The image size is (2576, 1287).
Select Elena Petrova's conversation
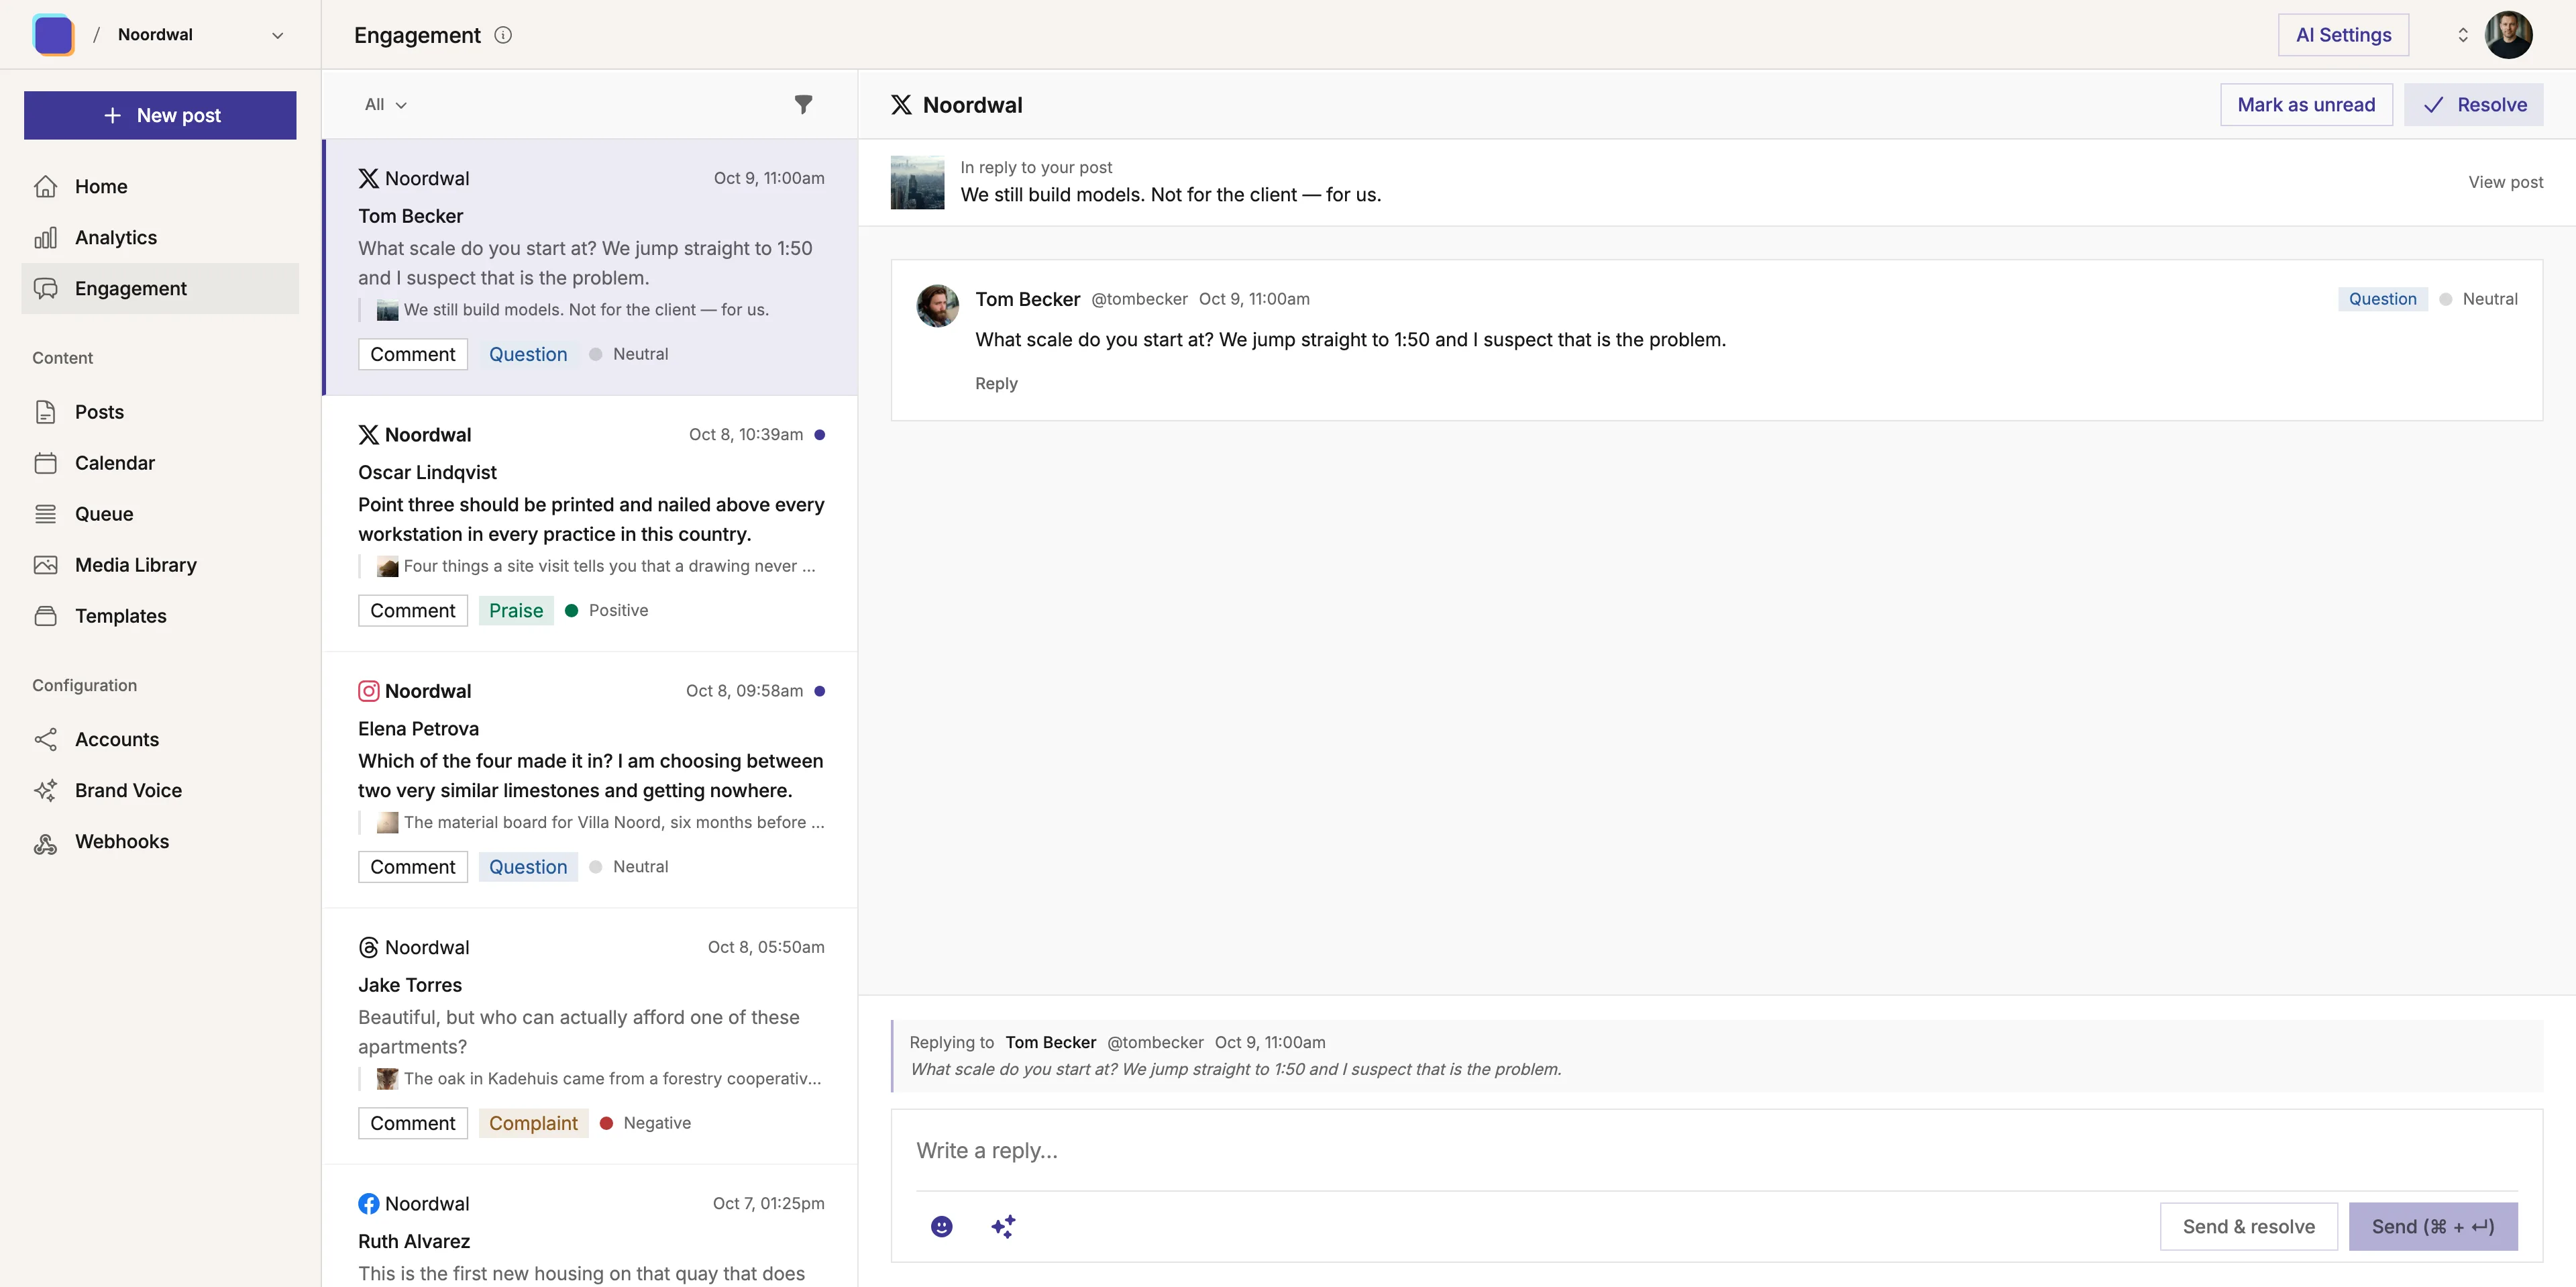click(x=590, y=780)
